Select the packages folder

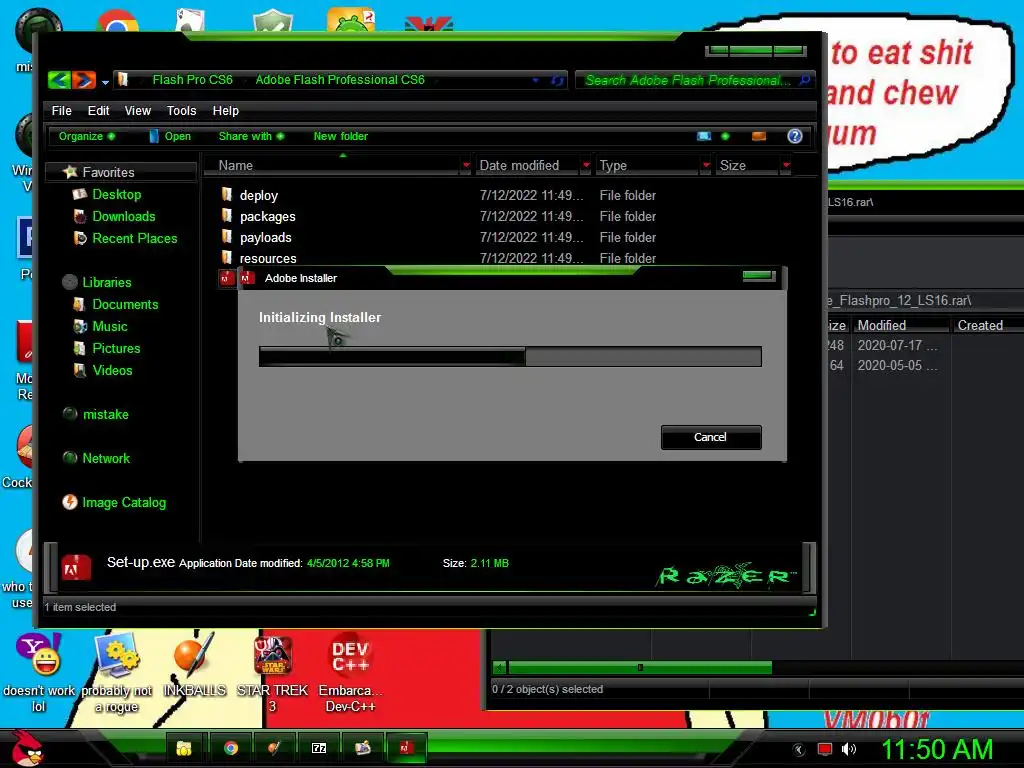(267, 216)
